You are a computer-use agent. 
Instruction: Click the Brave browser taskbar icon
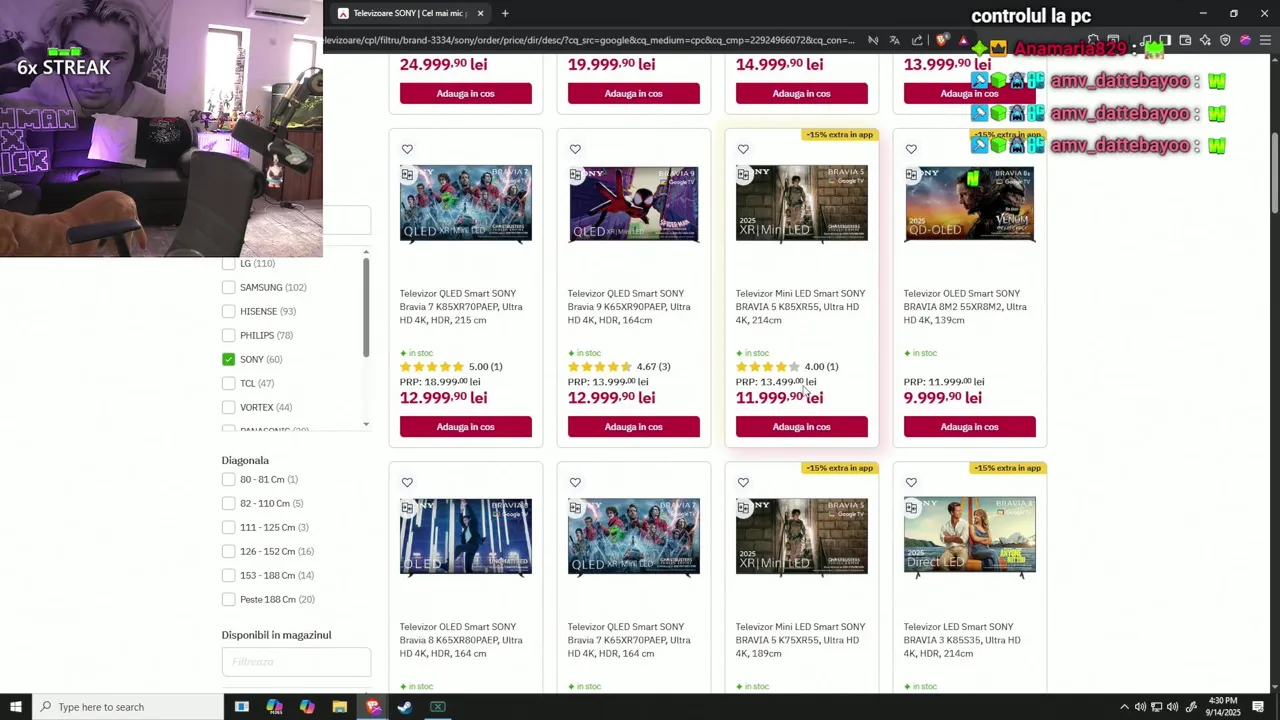coord(373,707)
